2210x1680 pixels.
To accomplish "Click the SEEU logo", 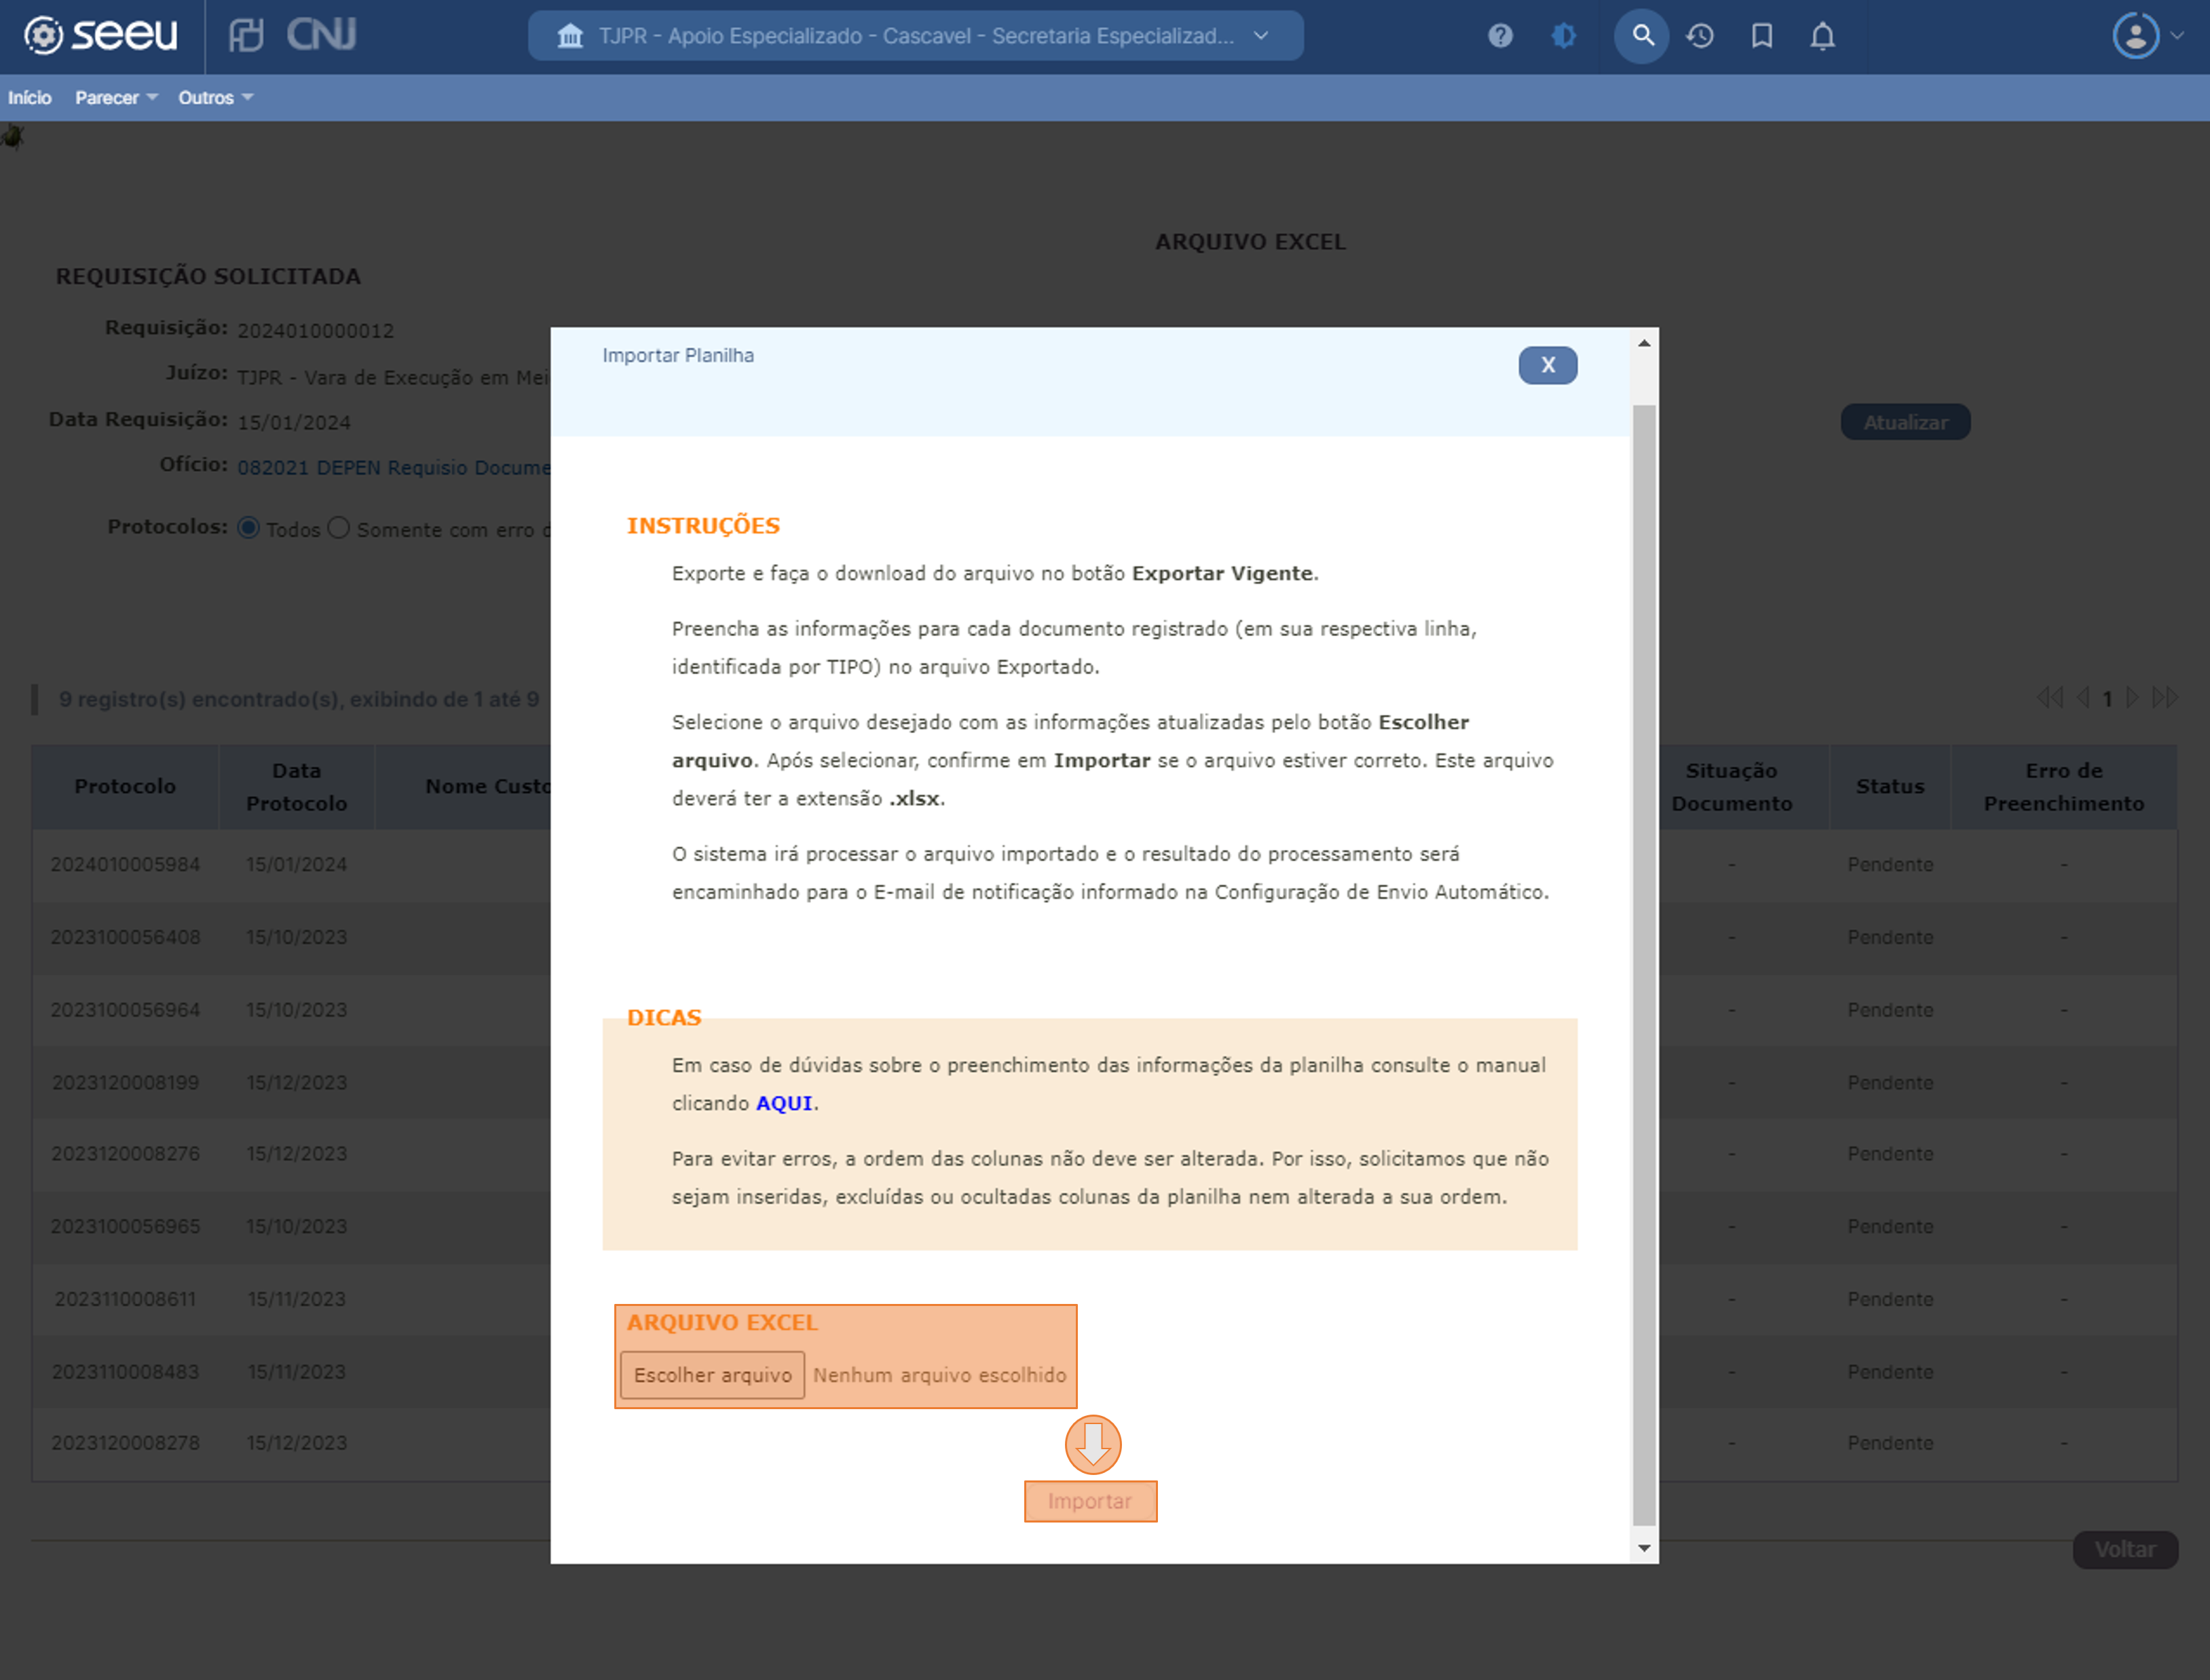I will click(100, 35).
